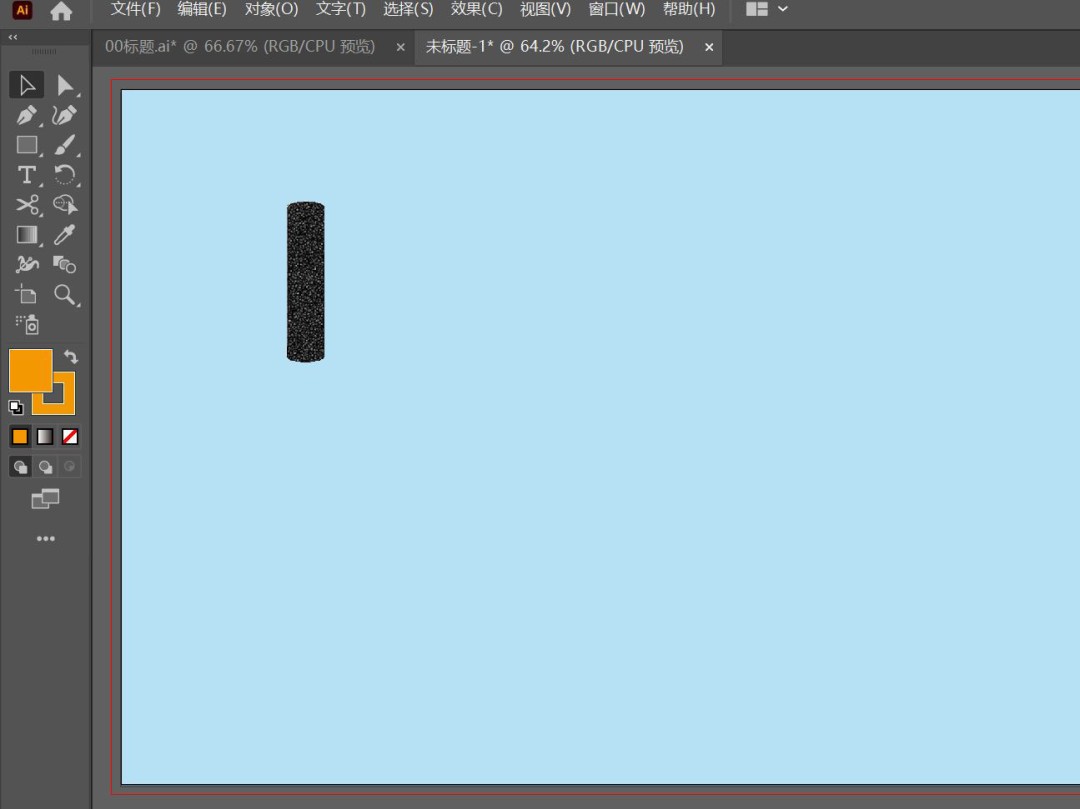Screen dimensions: 1080x809
Task: Activate the Zoom magnifier tool
Action: point(65,294)
